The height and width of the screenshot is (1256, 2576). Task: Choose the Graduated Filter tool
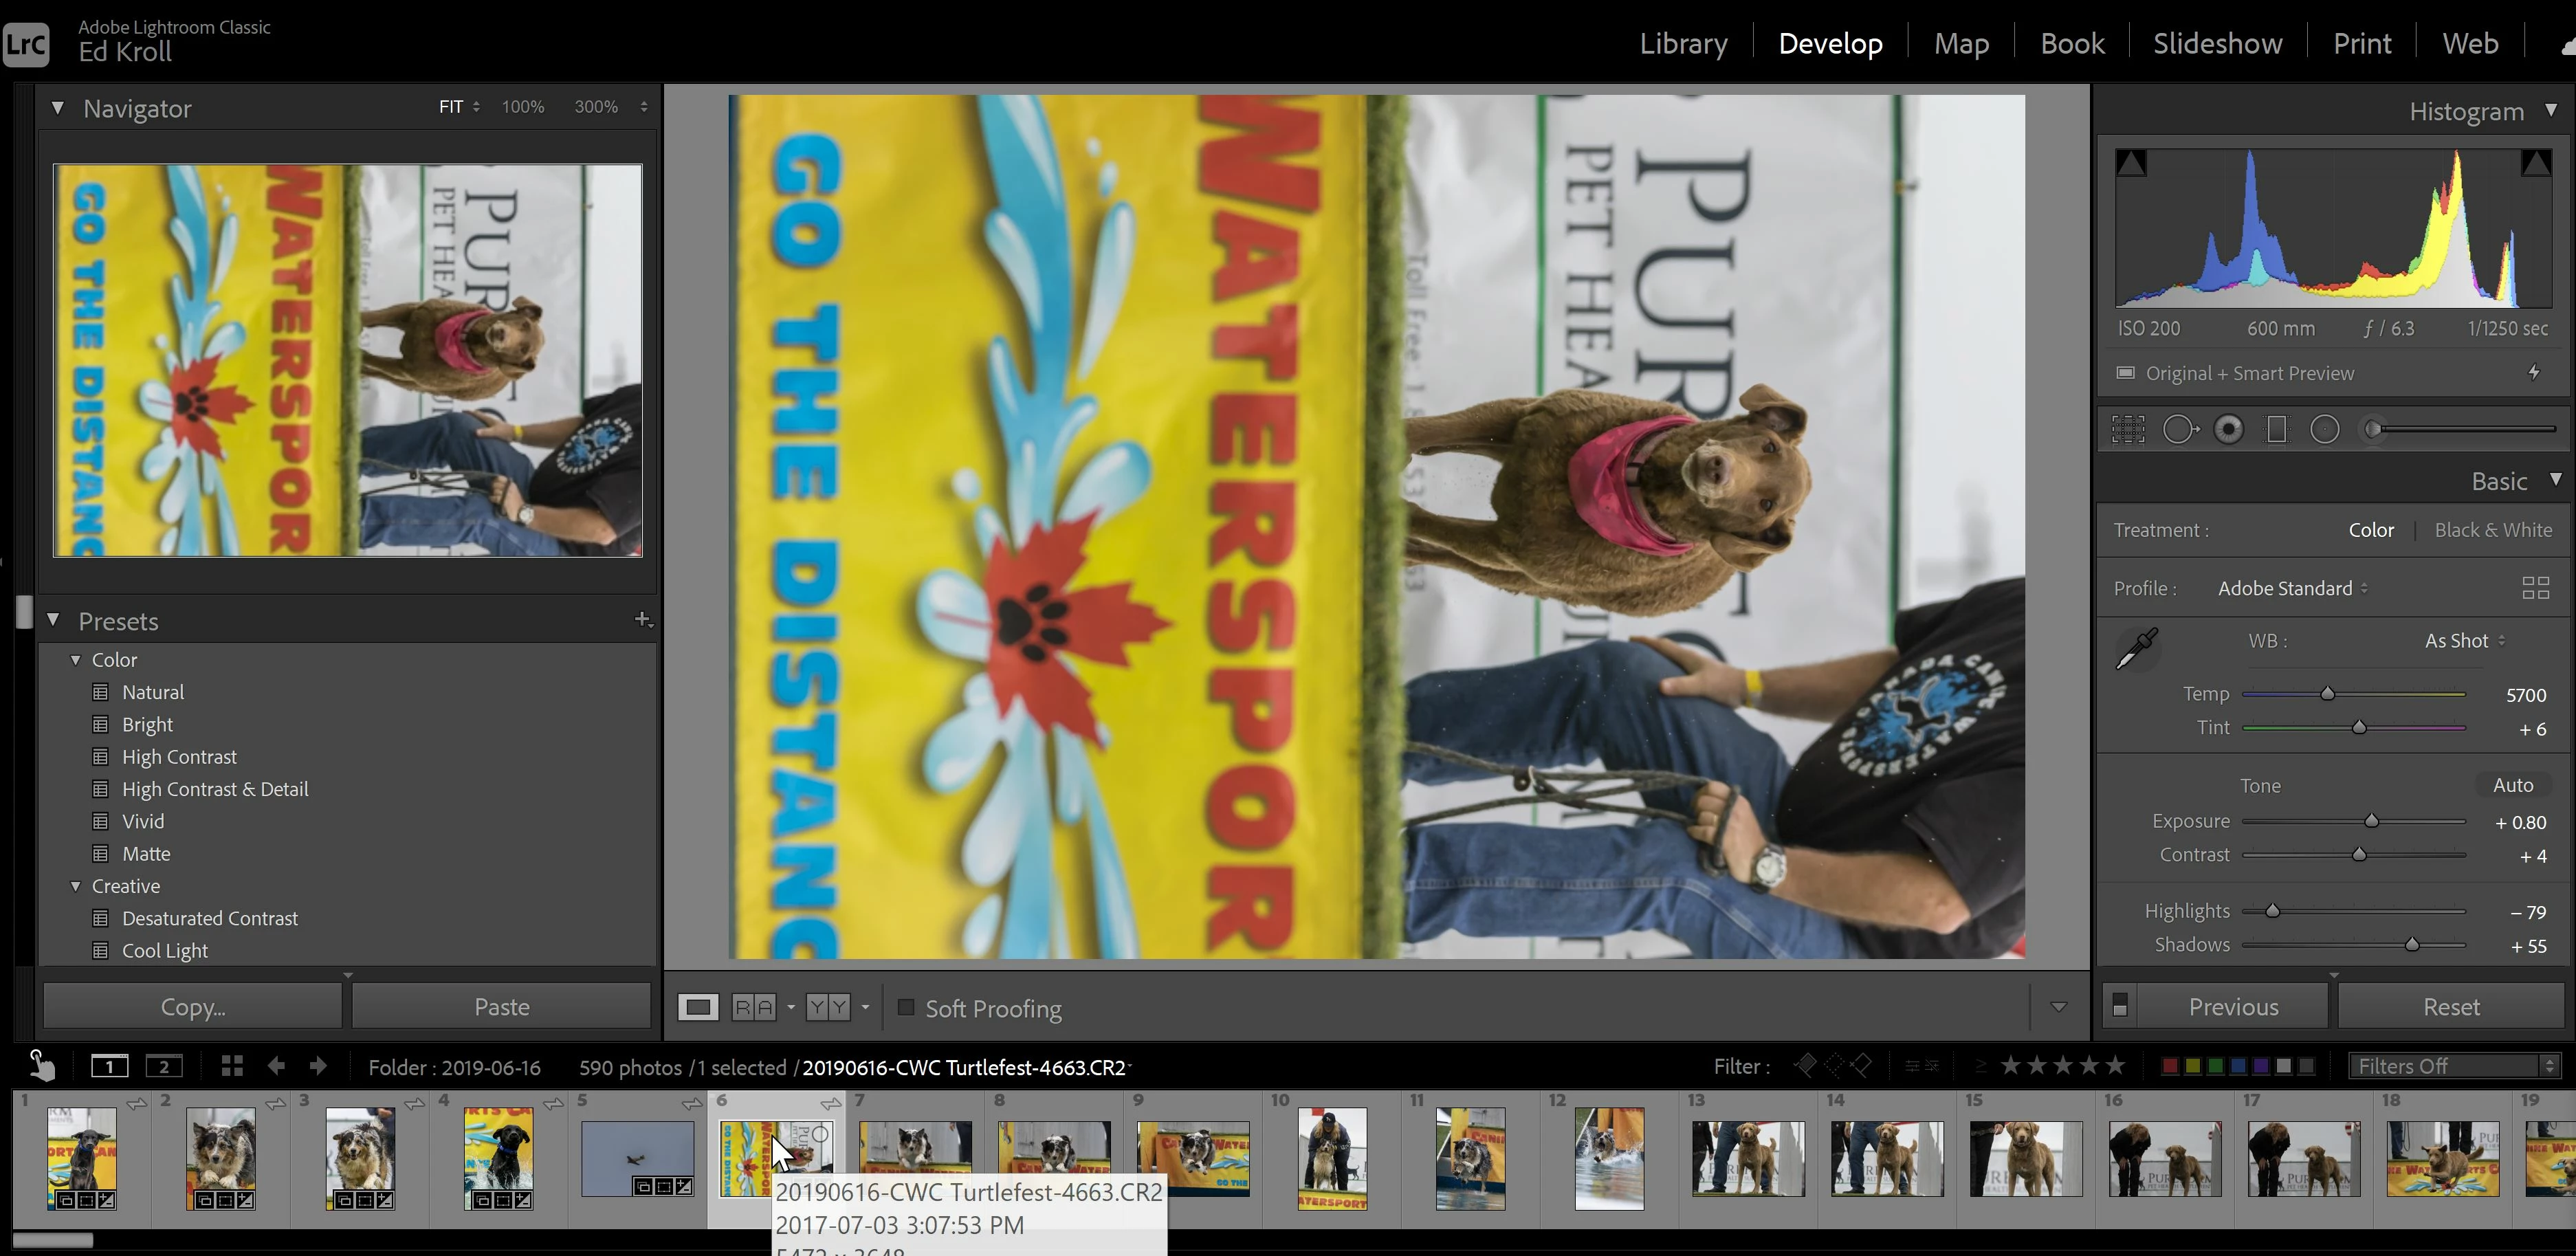point(2276,430)
